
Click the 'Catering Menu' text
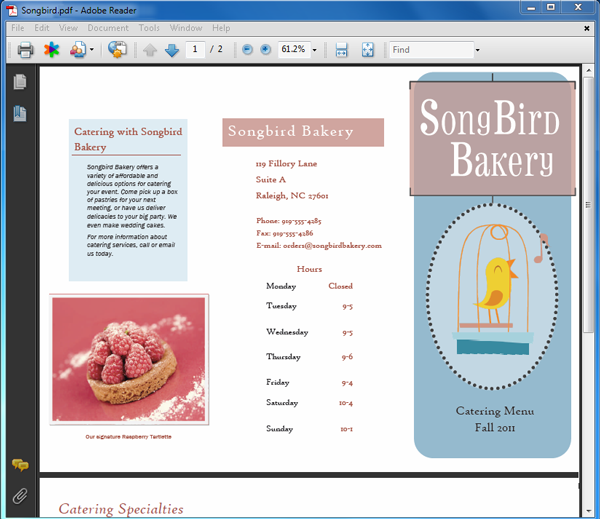[x=495, y=411]
